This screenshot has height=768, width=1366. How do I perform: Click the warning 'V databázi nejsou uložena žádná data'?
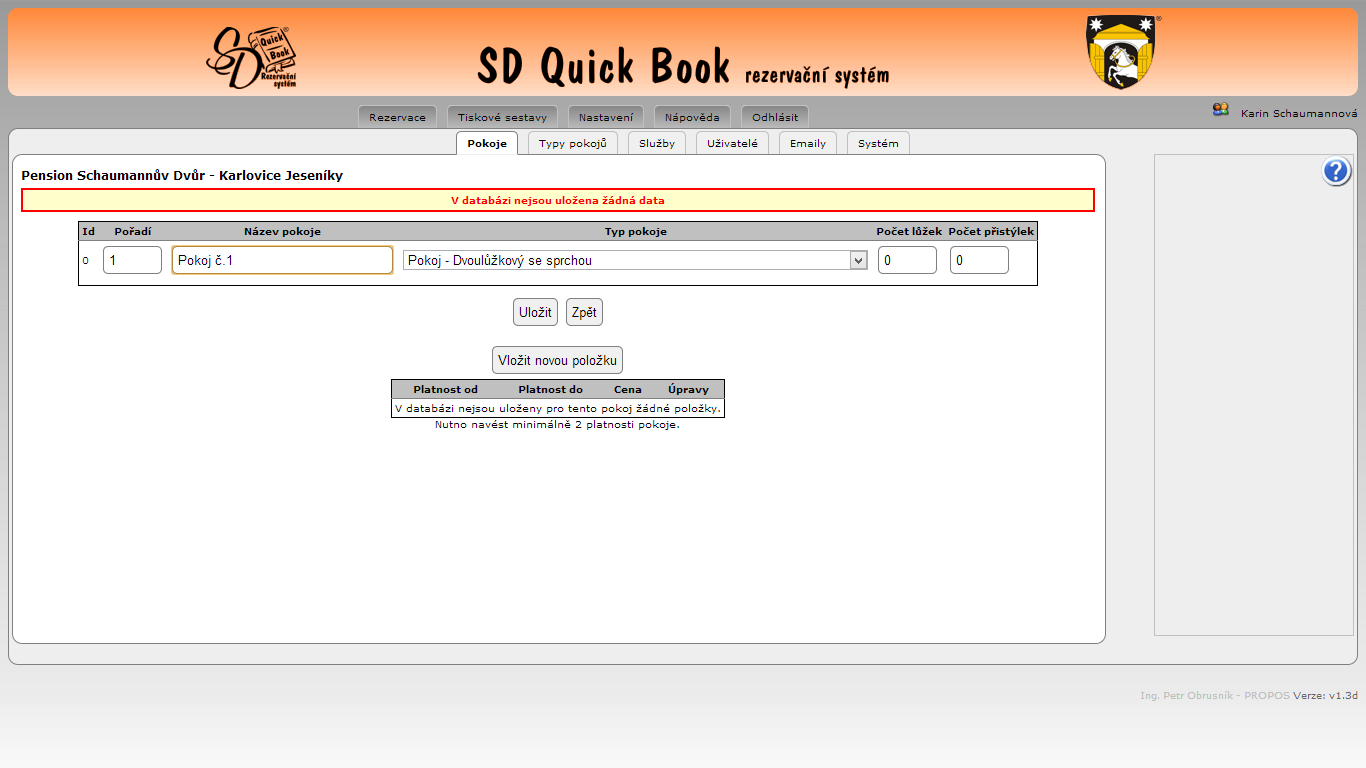click(558, 200)
